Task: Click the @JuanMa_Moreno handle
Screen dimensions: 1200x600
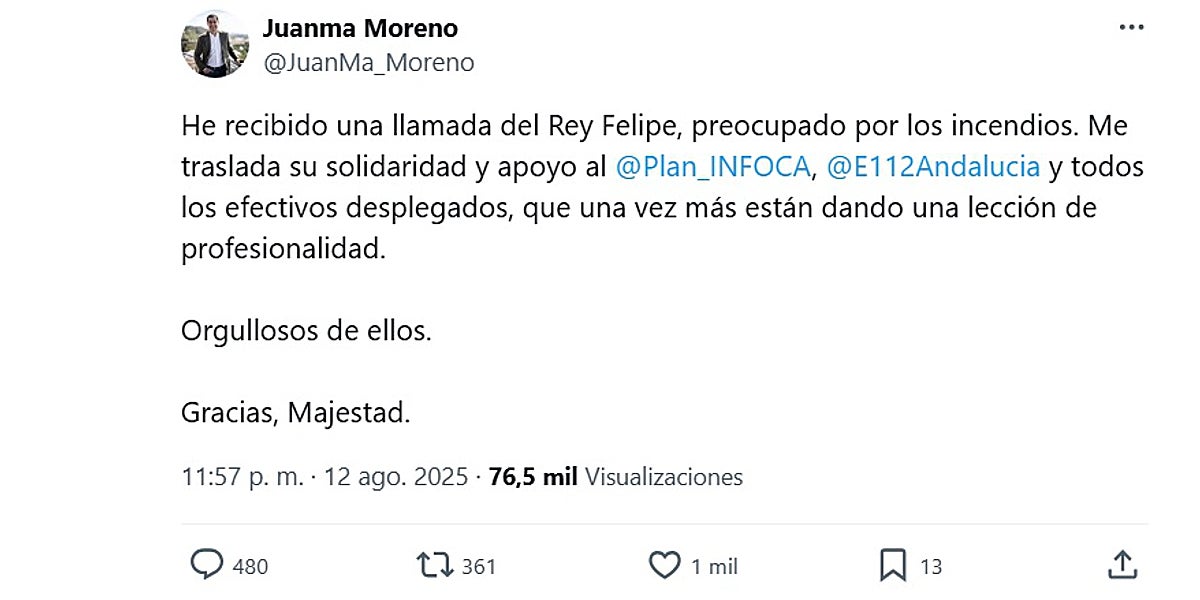Action: 368,62
